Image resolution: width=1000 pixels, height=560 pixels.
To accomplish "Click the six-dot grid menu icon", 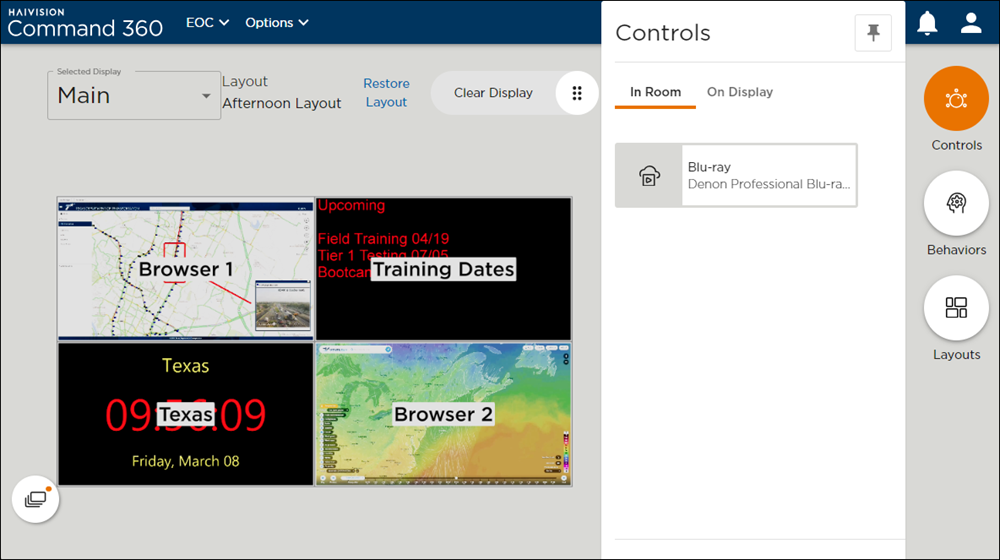I will [577, 93].
